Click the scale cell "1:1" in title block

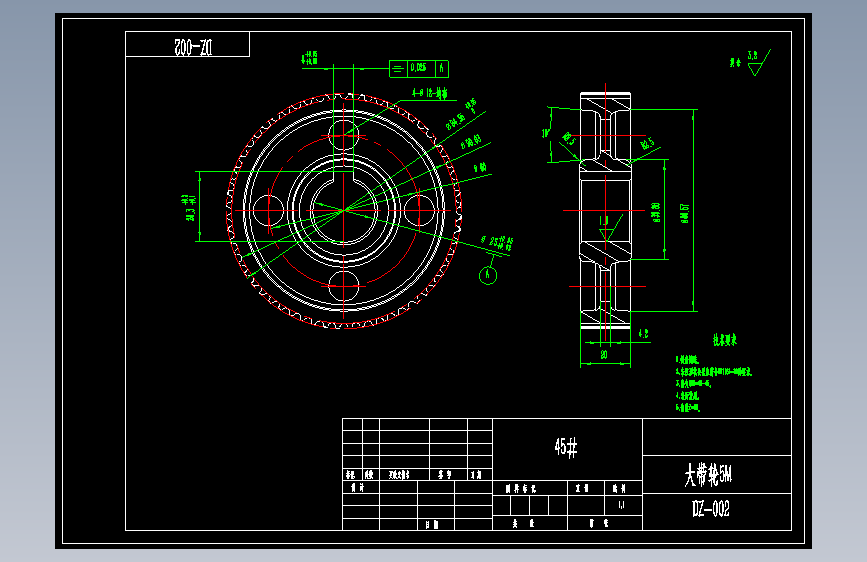[x=621, y=505]
